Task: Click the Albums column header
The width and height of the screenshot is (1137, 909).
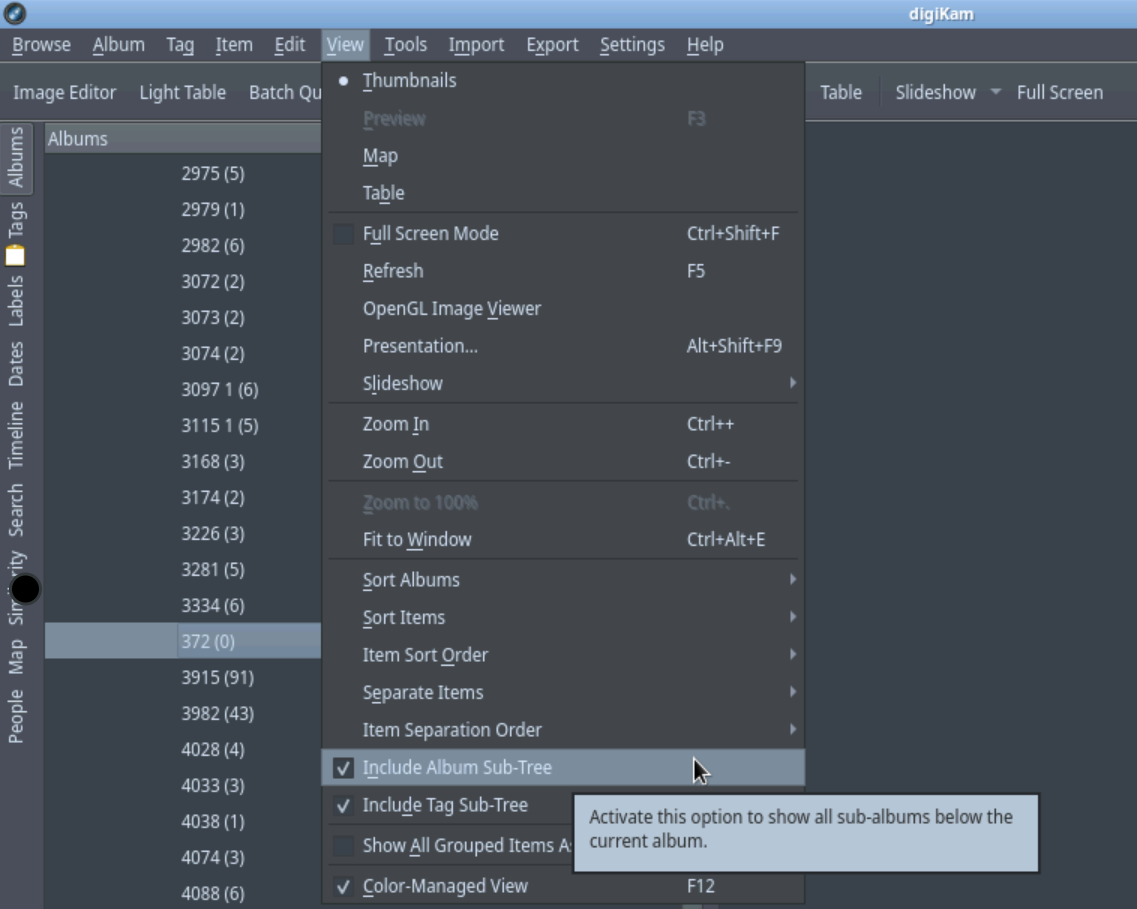Action: coord(183,138)
